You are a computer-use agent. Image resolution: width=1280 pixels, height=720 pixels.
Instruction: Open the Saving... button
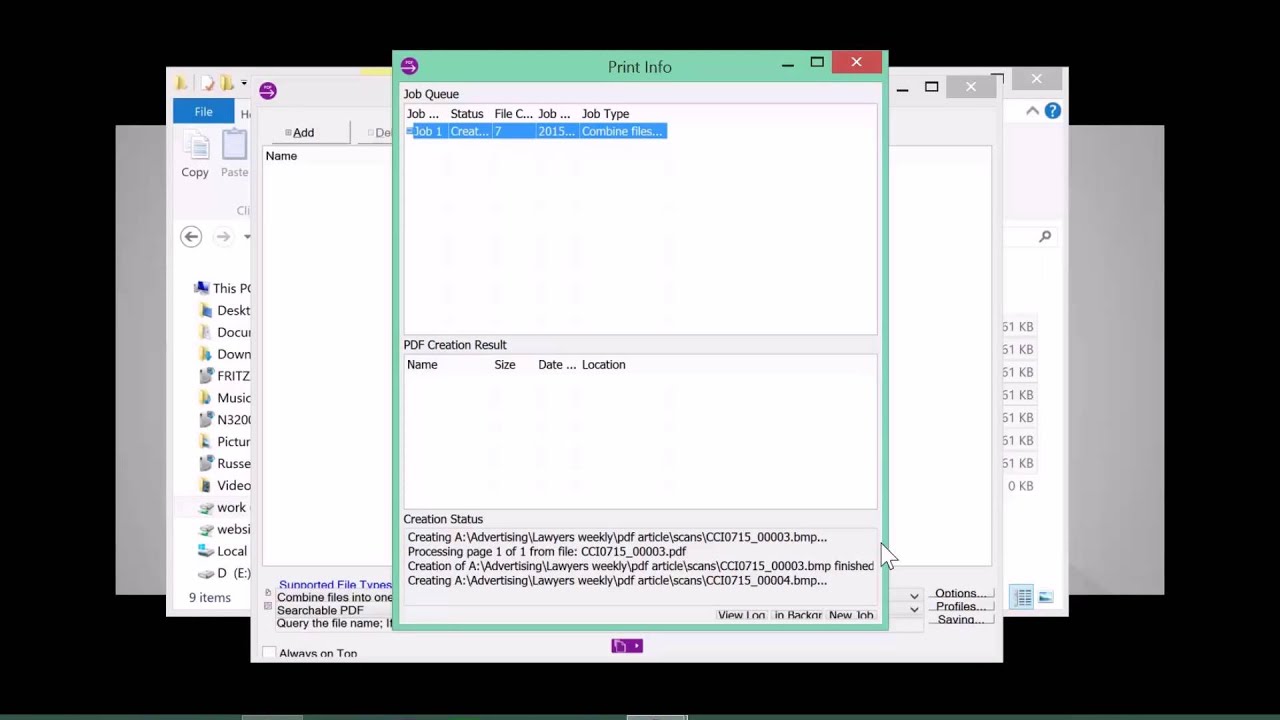point(961,619)
